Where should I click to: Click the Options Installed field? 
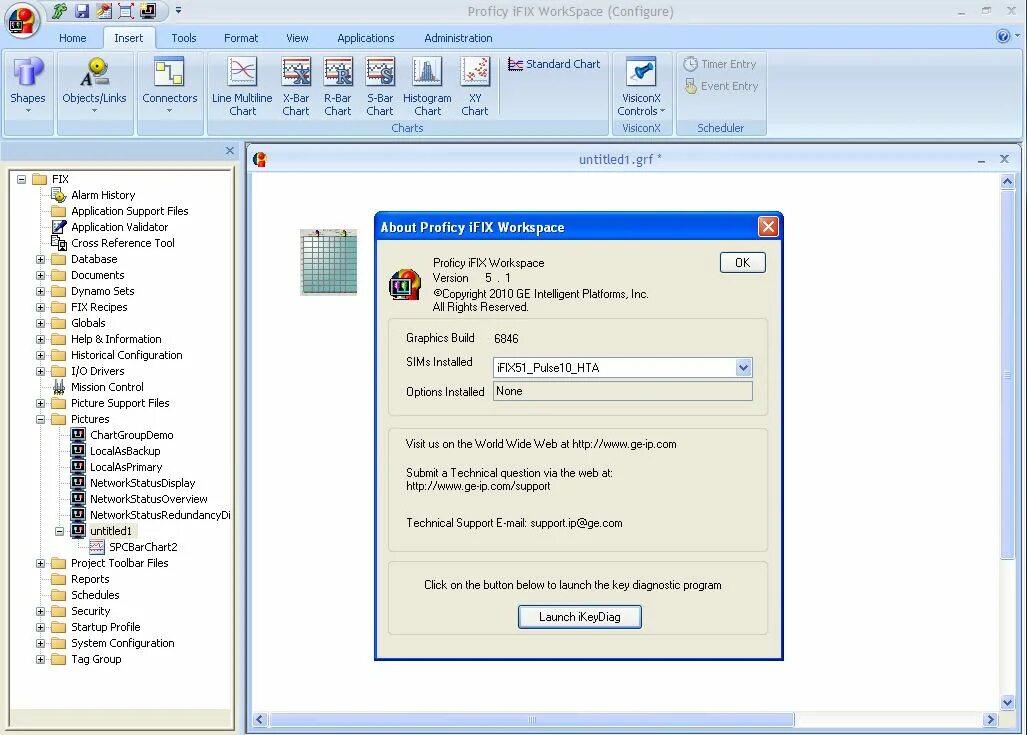[622, 391]
